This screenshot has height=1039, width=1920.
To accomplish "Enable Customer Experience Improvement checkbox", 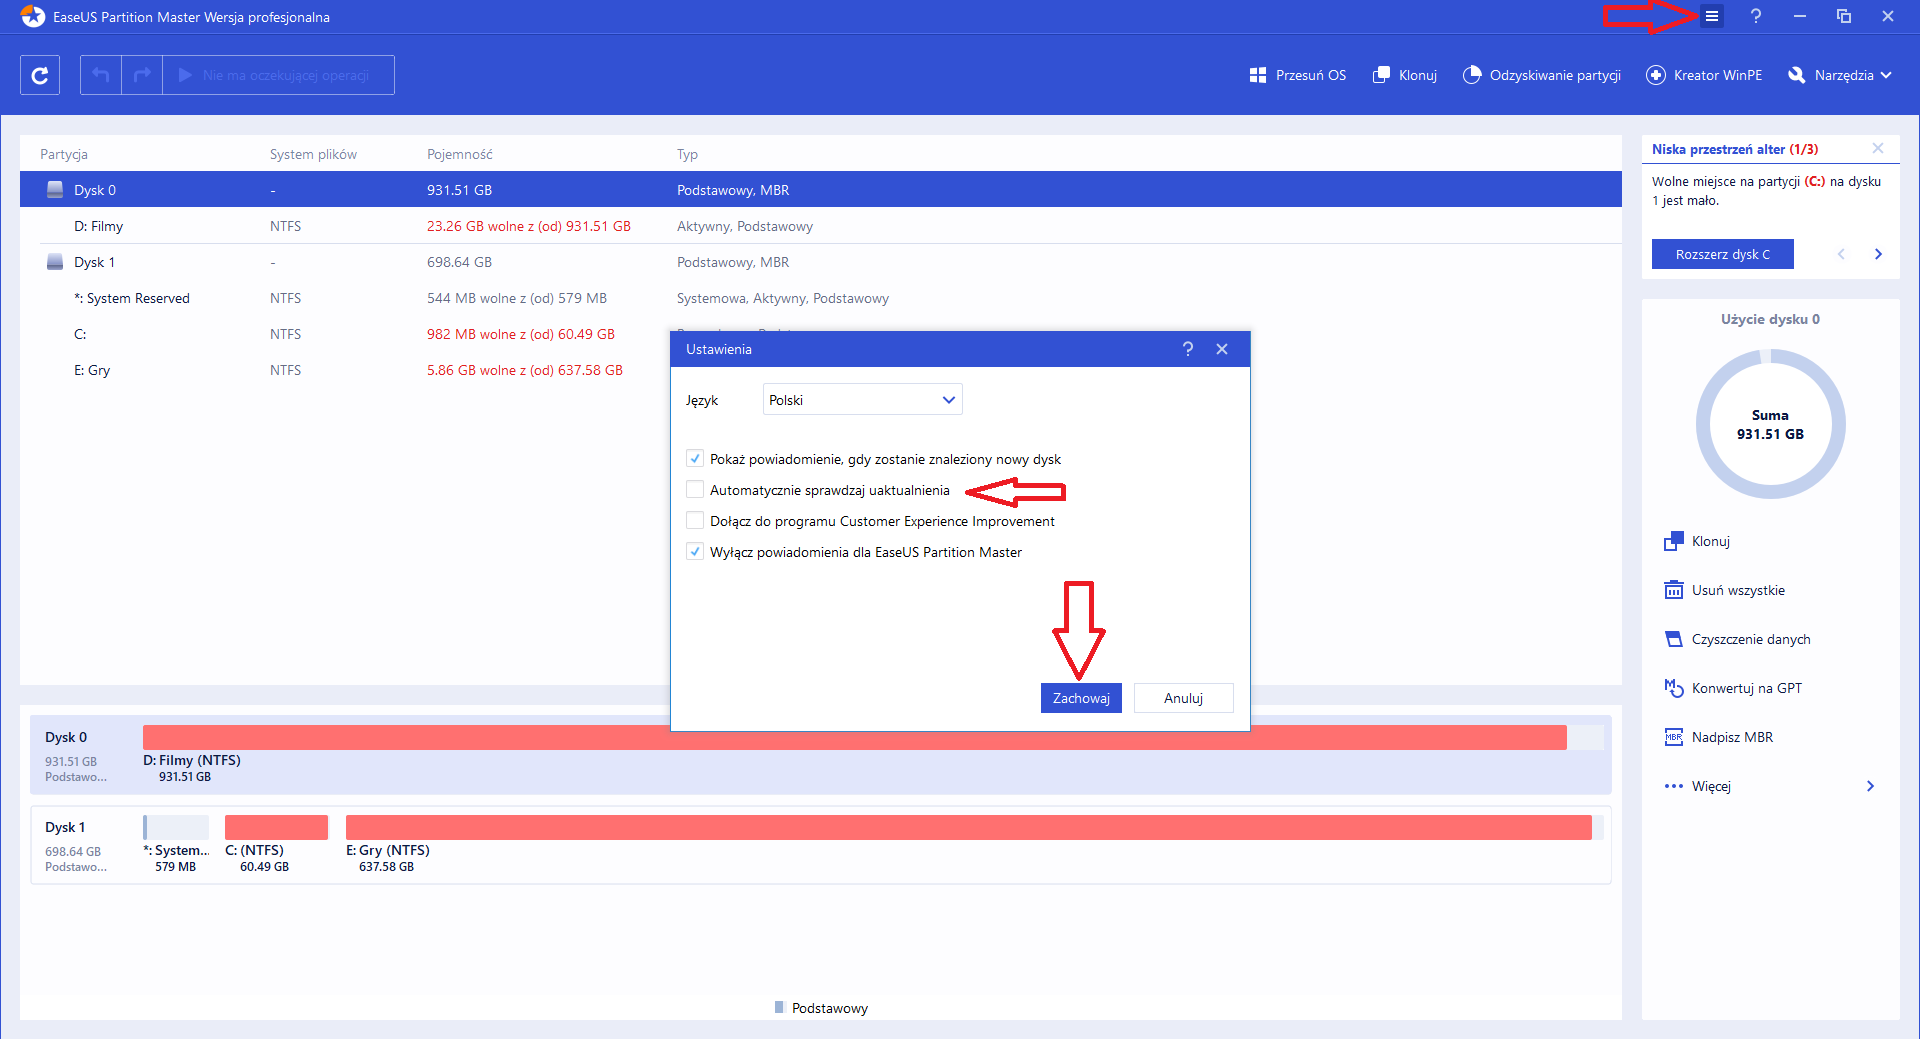I will pos(695,521).
